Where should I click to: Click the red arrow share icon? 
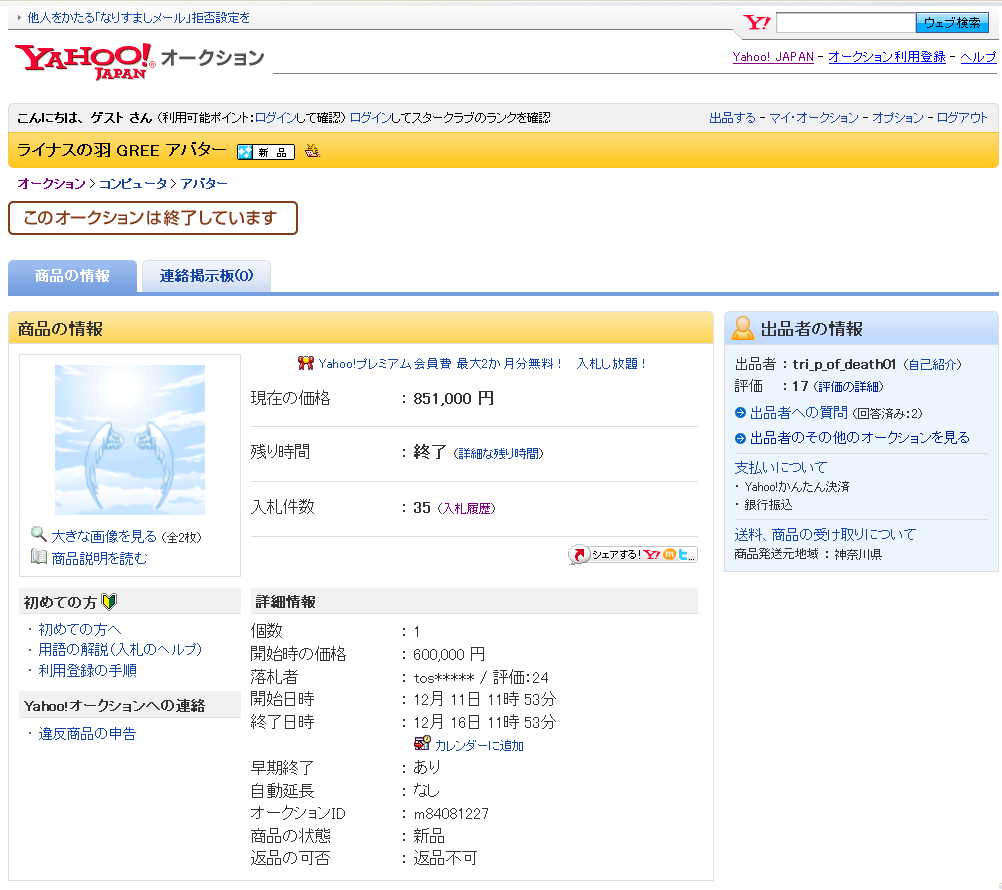[x=580, y=555]
